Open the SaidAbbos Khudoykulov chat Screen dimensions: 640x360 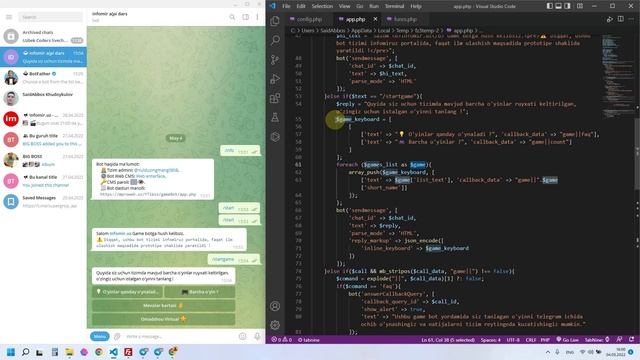43,98
